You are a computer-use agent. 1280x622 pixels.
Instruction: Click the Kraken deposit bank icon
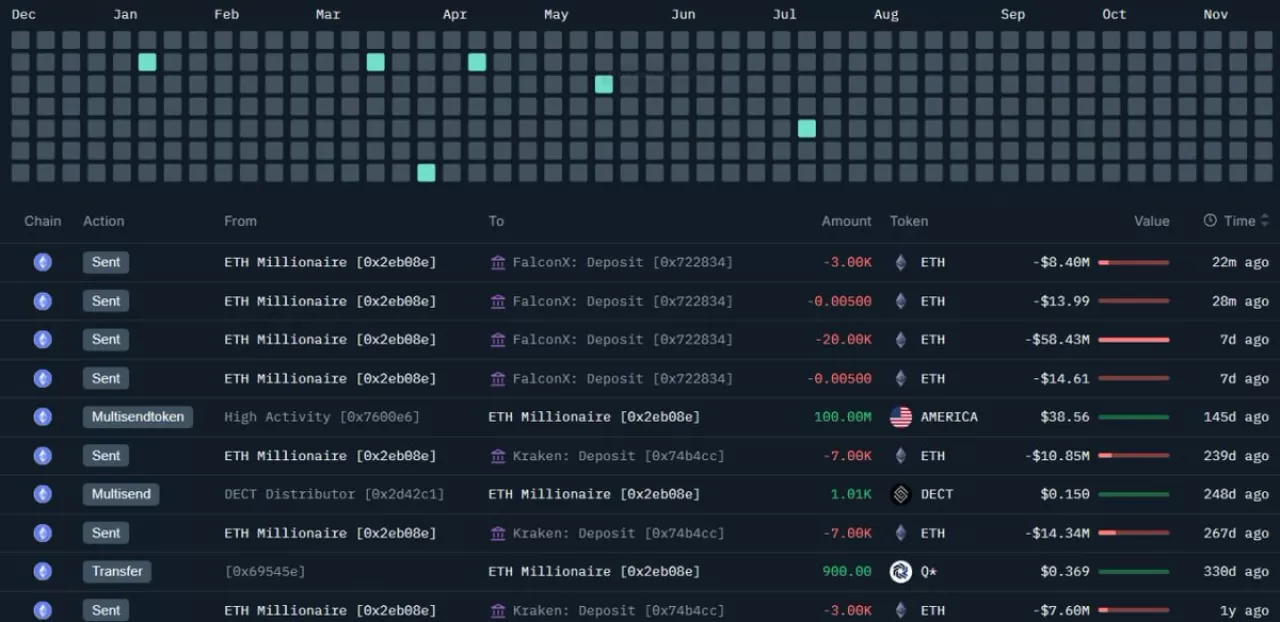coord(498,456)
